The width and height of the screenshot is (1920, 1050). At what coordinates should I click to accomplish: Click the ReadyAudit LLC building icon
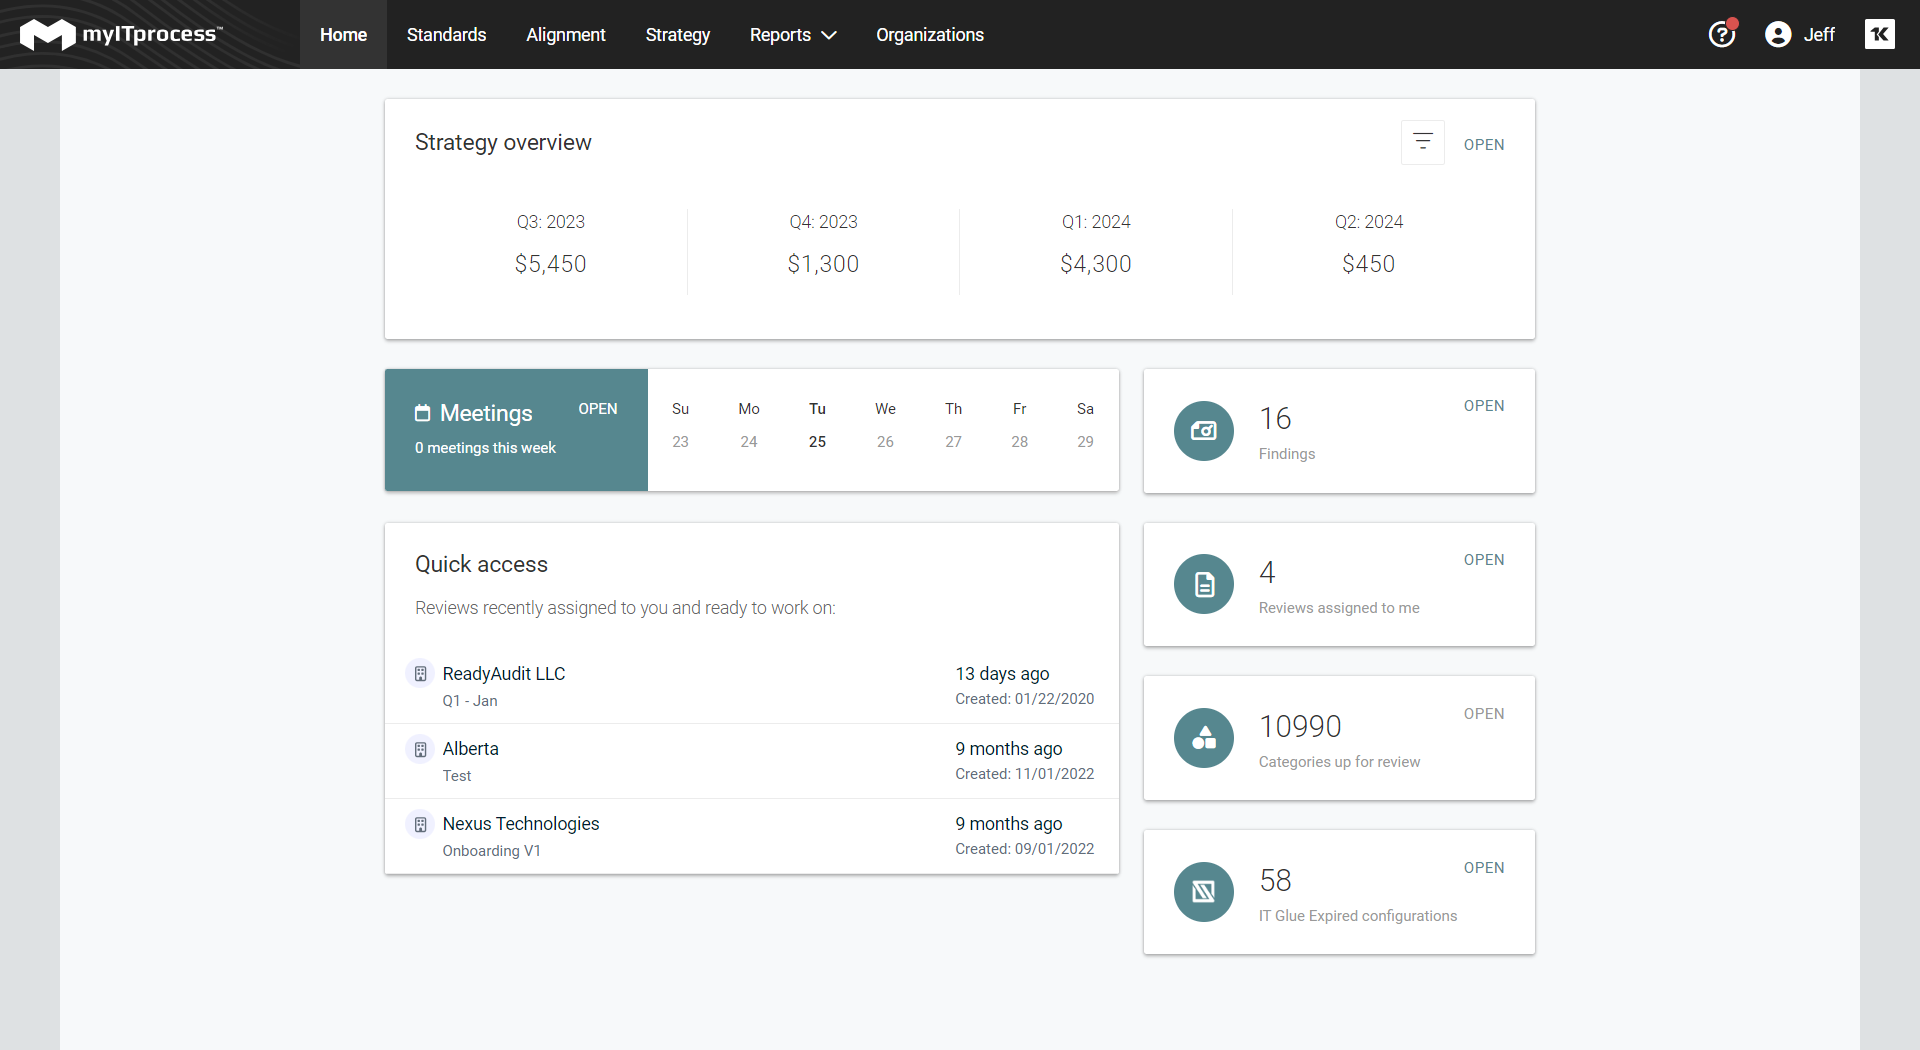tap(420, 674)
